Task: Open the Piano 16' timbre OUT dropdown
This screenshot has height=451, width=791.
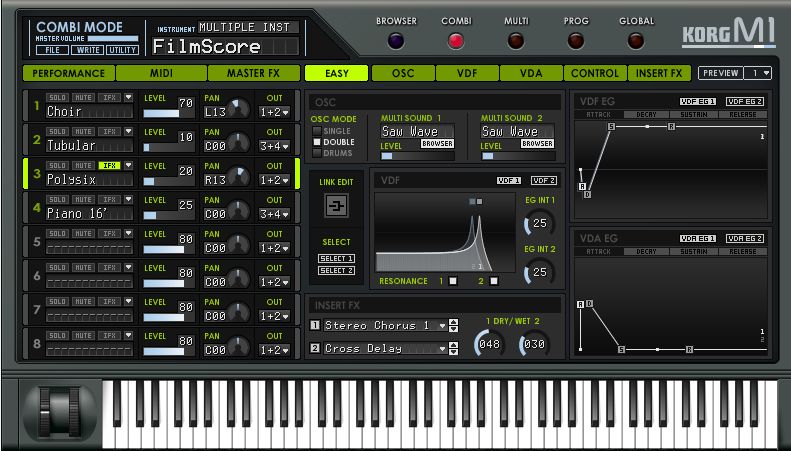Action: (274, 214)
